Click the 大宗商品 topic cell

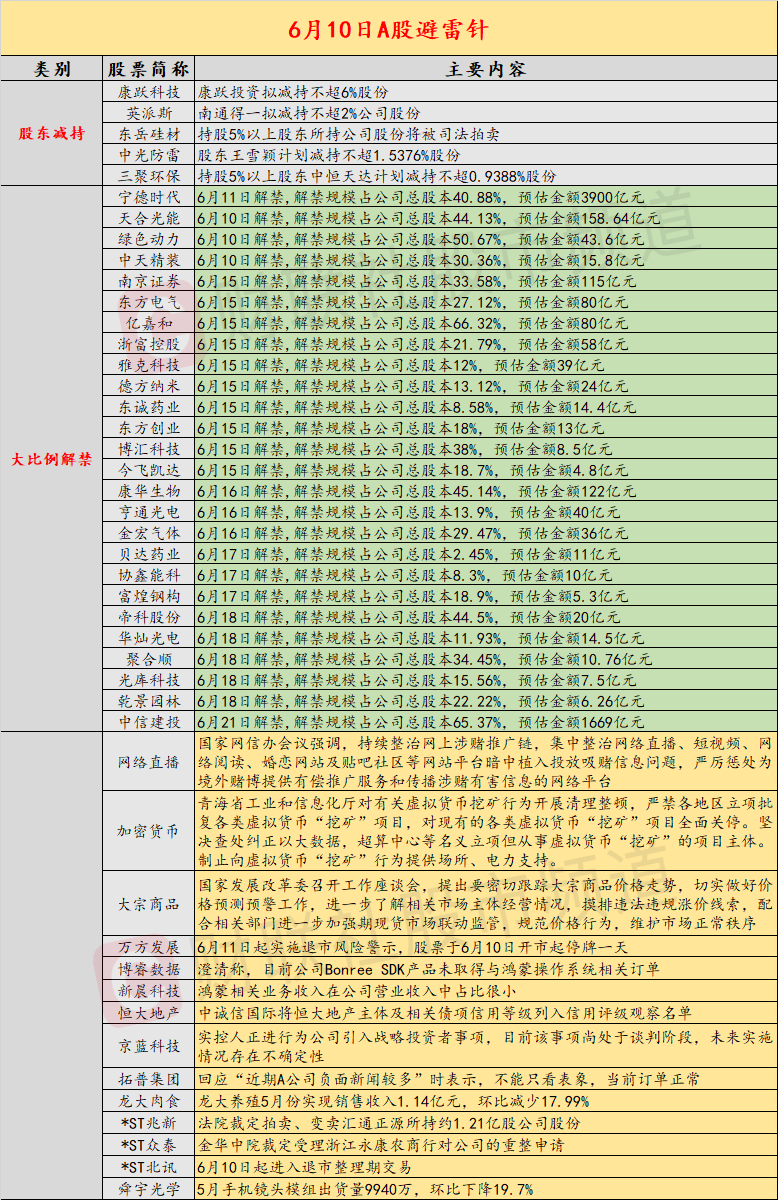pyautogui.click(x=149, y=904)
